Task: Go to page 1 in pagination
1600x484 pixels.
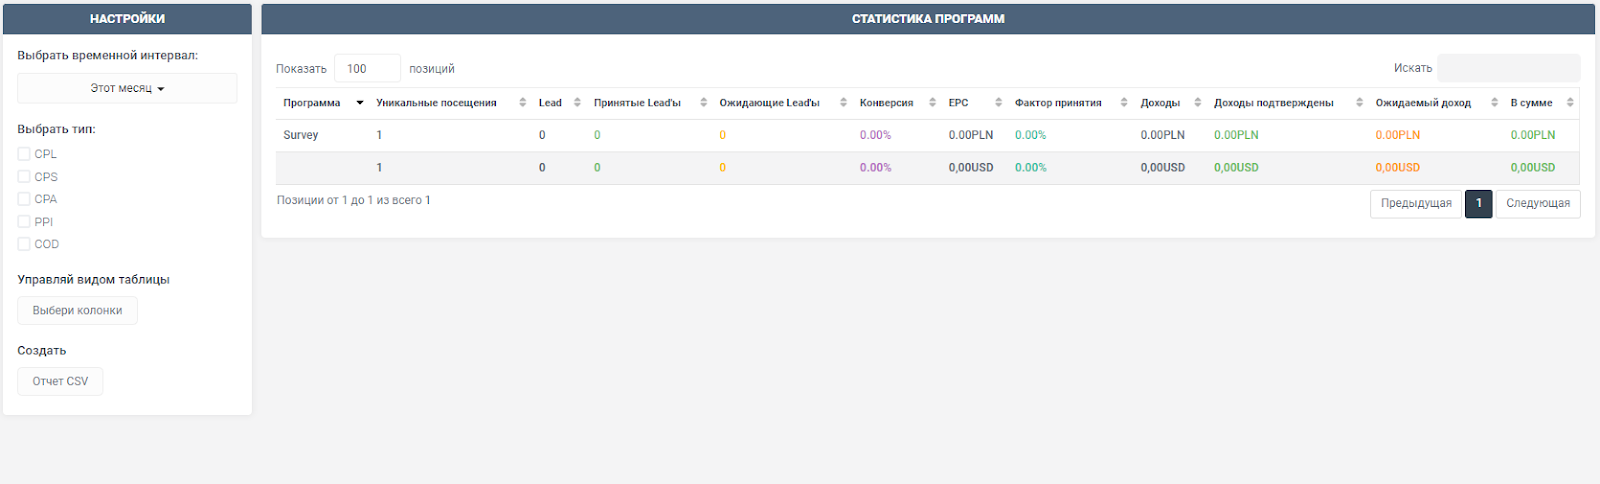Action: coord(1478,204)
